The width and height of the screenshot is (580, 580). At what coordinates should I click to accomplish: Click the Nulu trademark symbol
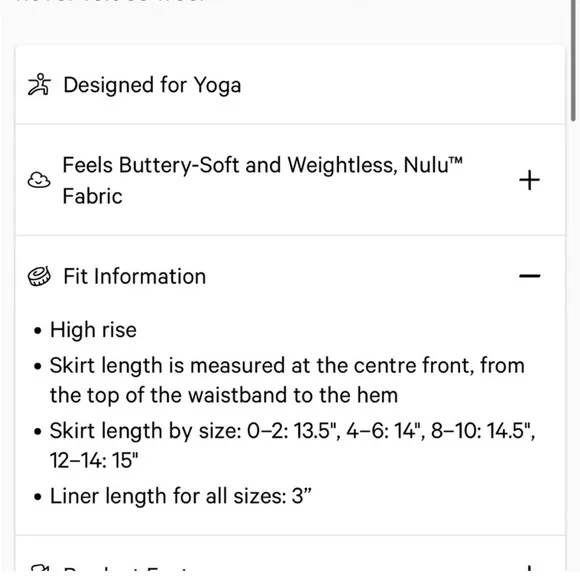click(x=456, y=161)
